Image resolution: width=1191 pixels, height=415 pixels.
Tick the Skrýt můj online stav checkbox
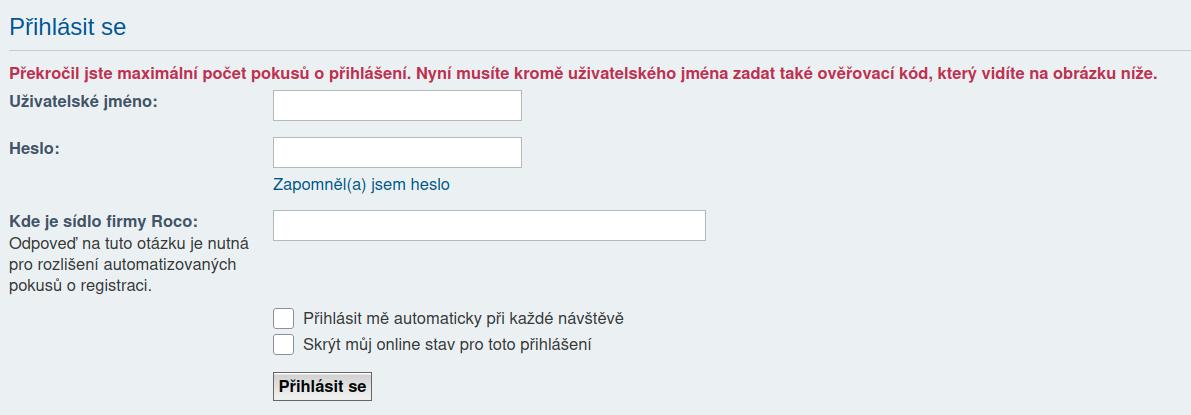point(283,345)
